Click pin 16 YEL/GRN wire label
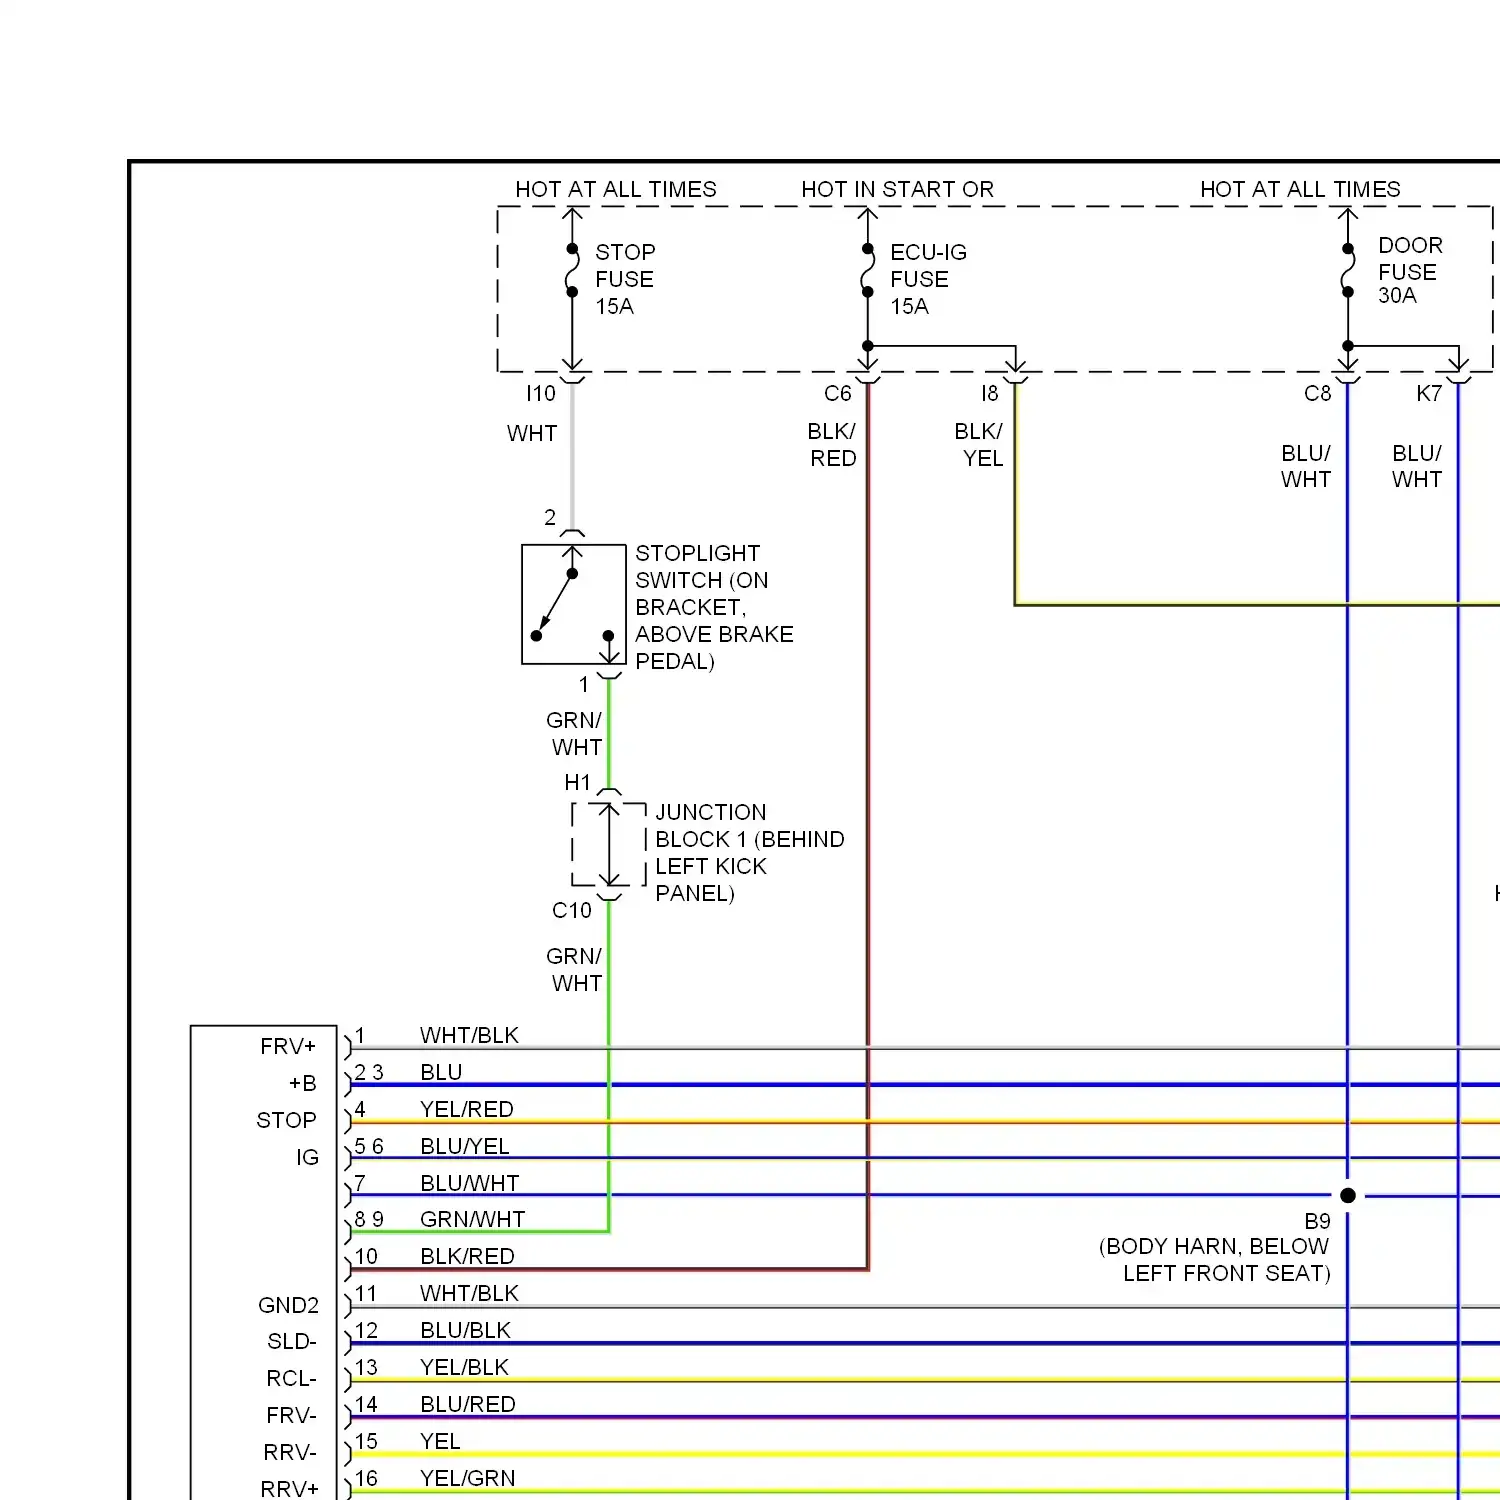 (x=468, y=1478)
